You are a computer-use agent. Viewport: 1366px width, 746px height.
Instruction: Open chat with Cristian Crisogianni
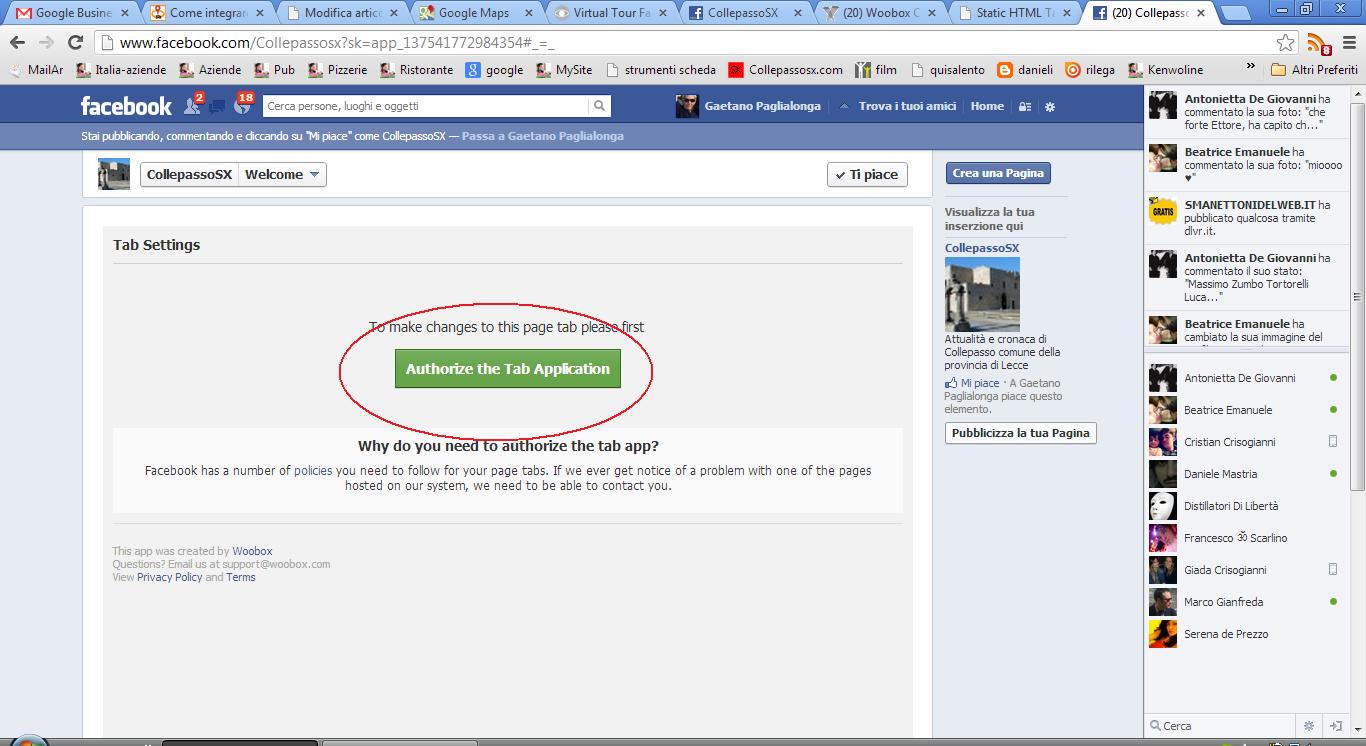[x=1244, y=442]
